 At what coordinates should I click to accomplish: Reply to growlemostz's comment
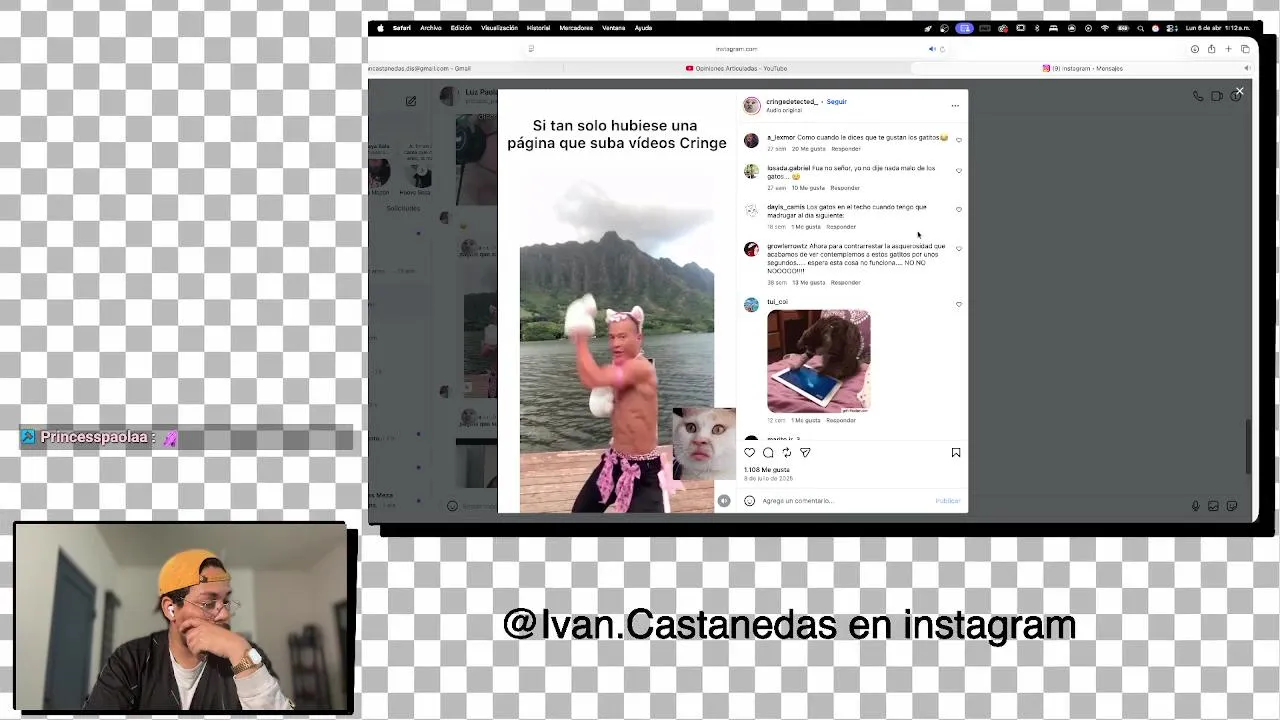pyautogui.click(x=846, y=283)
